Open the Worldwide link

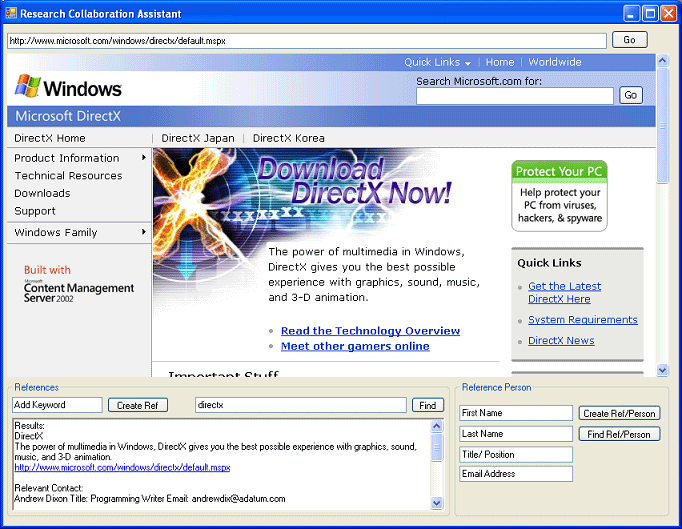(x=555, y=62)
